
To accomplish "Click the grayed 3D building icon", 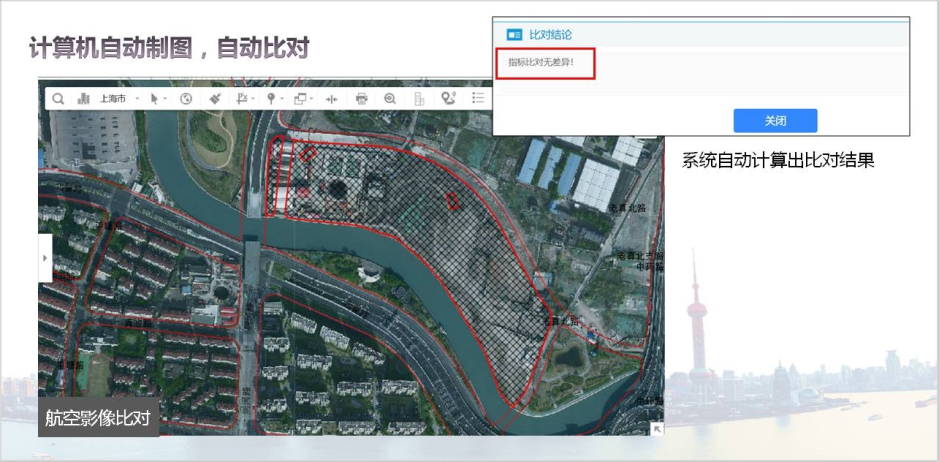I will coord(419,99).
